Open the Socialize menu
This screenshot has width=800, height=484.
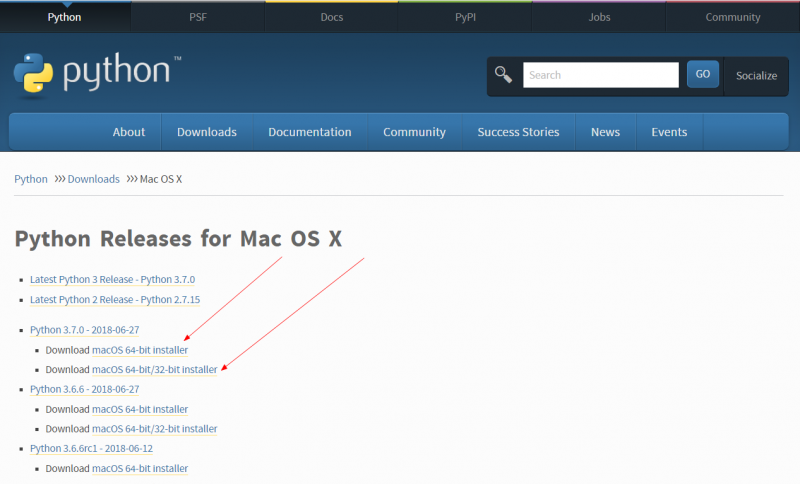(756, 75)
